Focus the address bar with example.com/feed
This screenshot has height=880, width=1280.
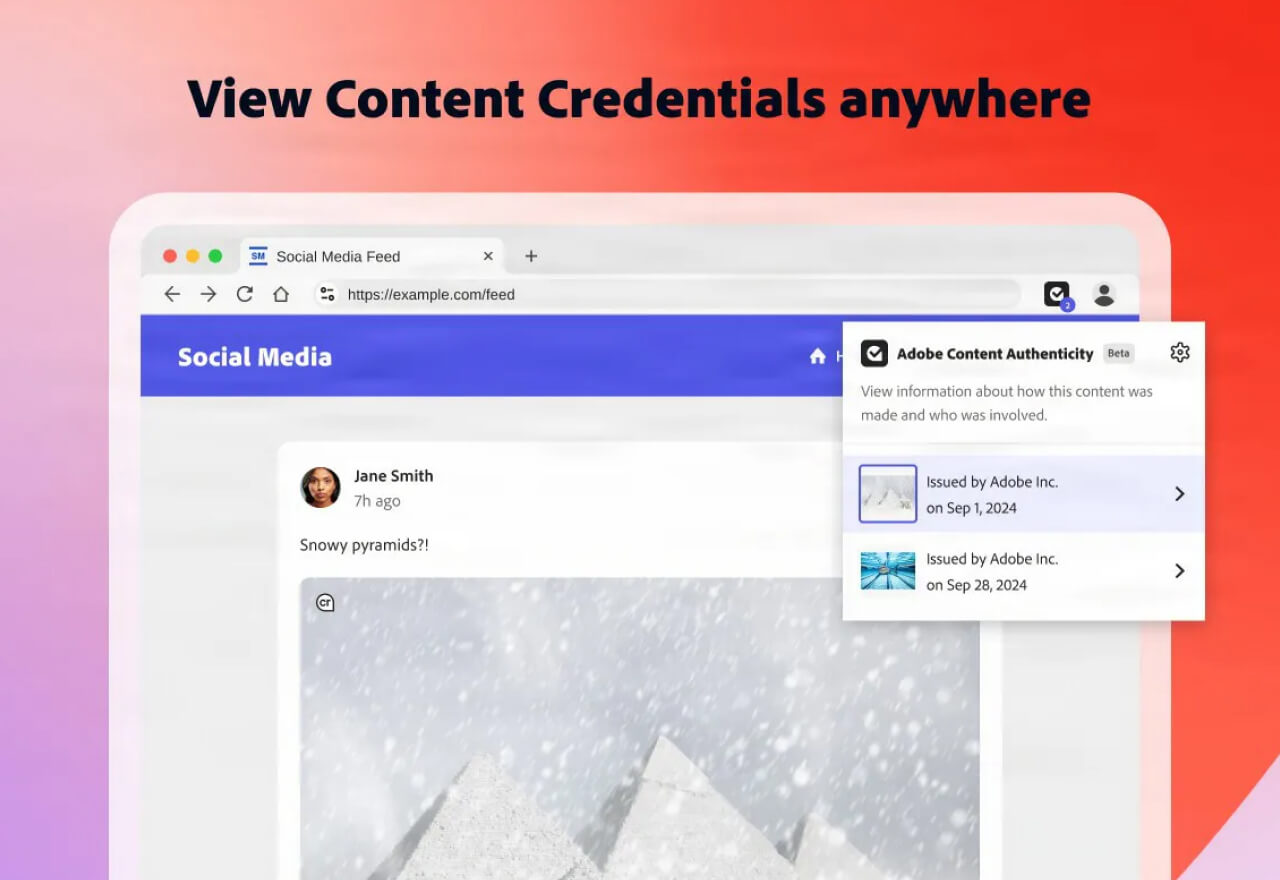pos(668,294)
